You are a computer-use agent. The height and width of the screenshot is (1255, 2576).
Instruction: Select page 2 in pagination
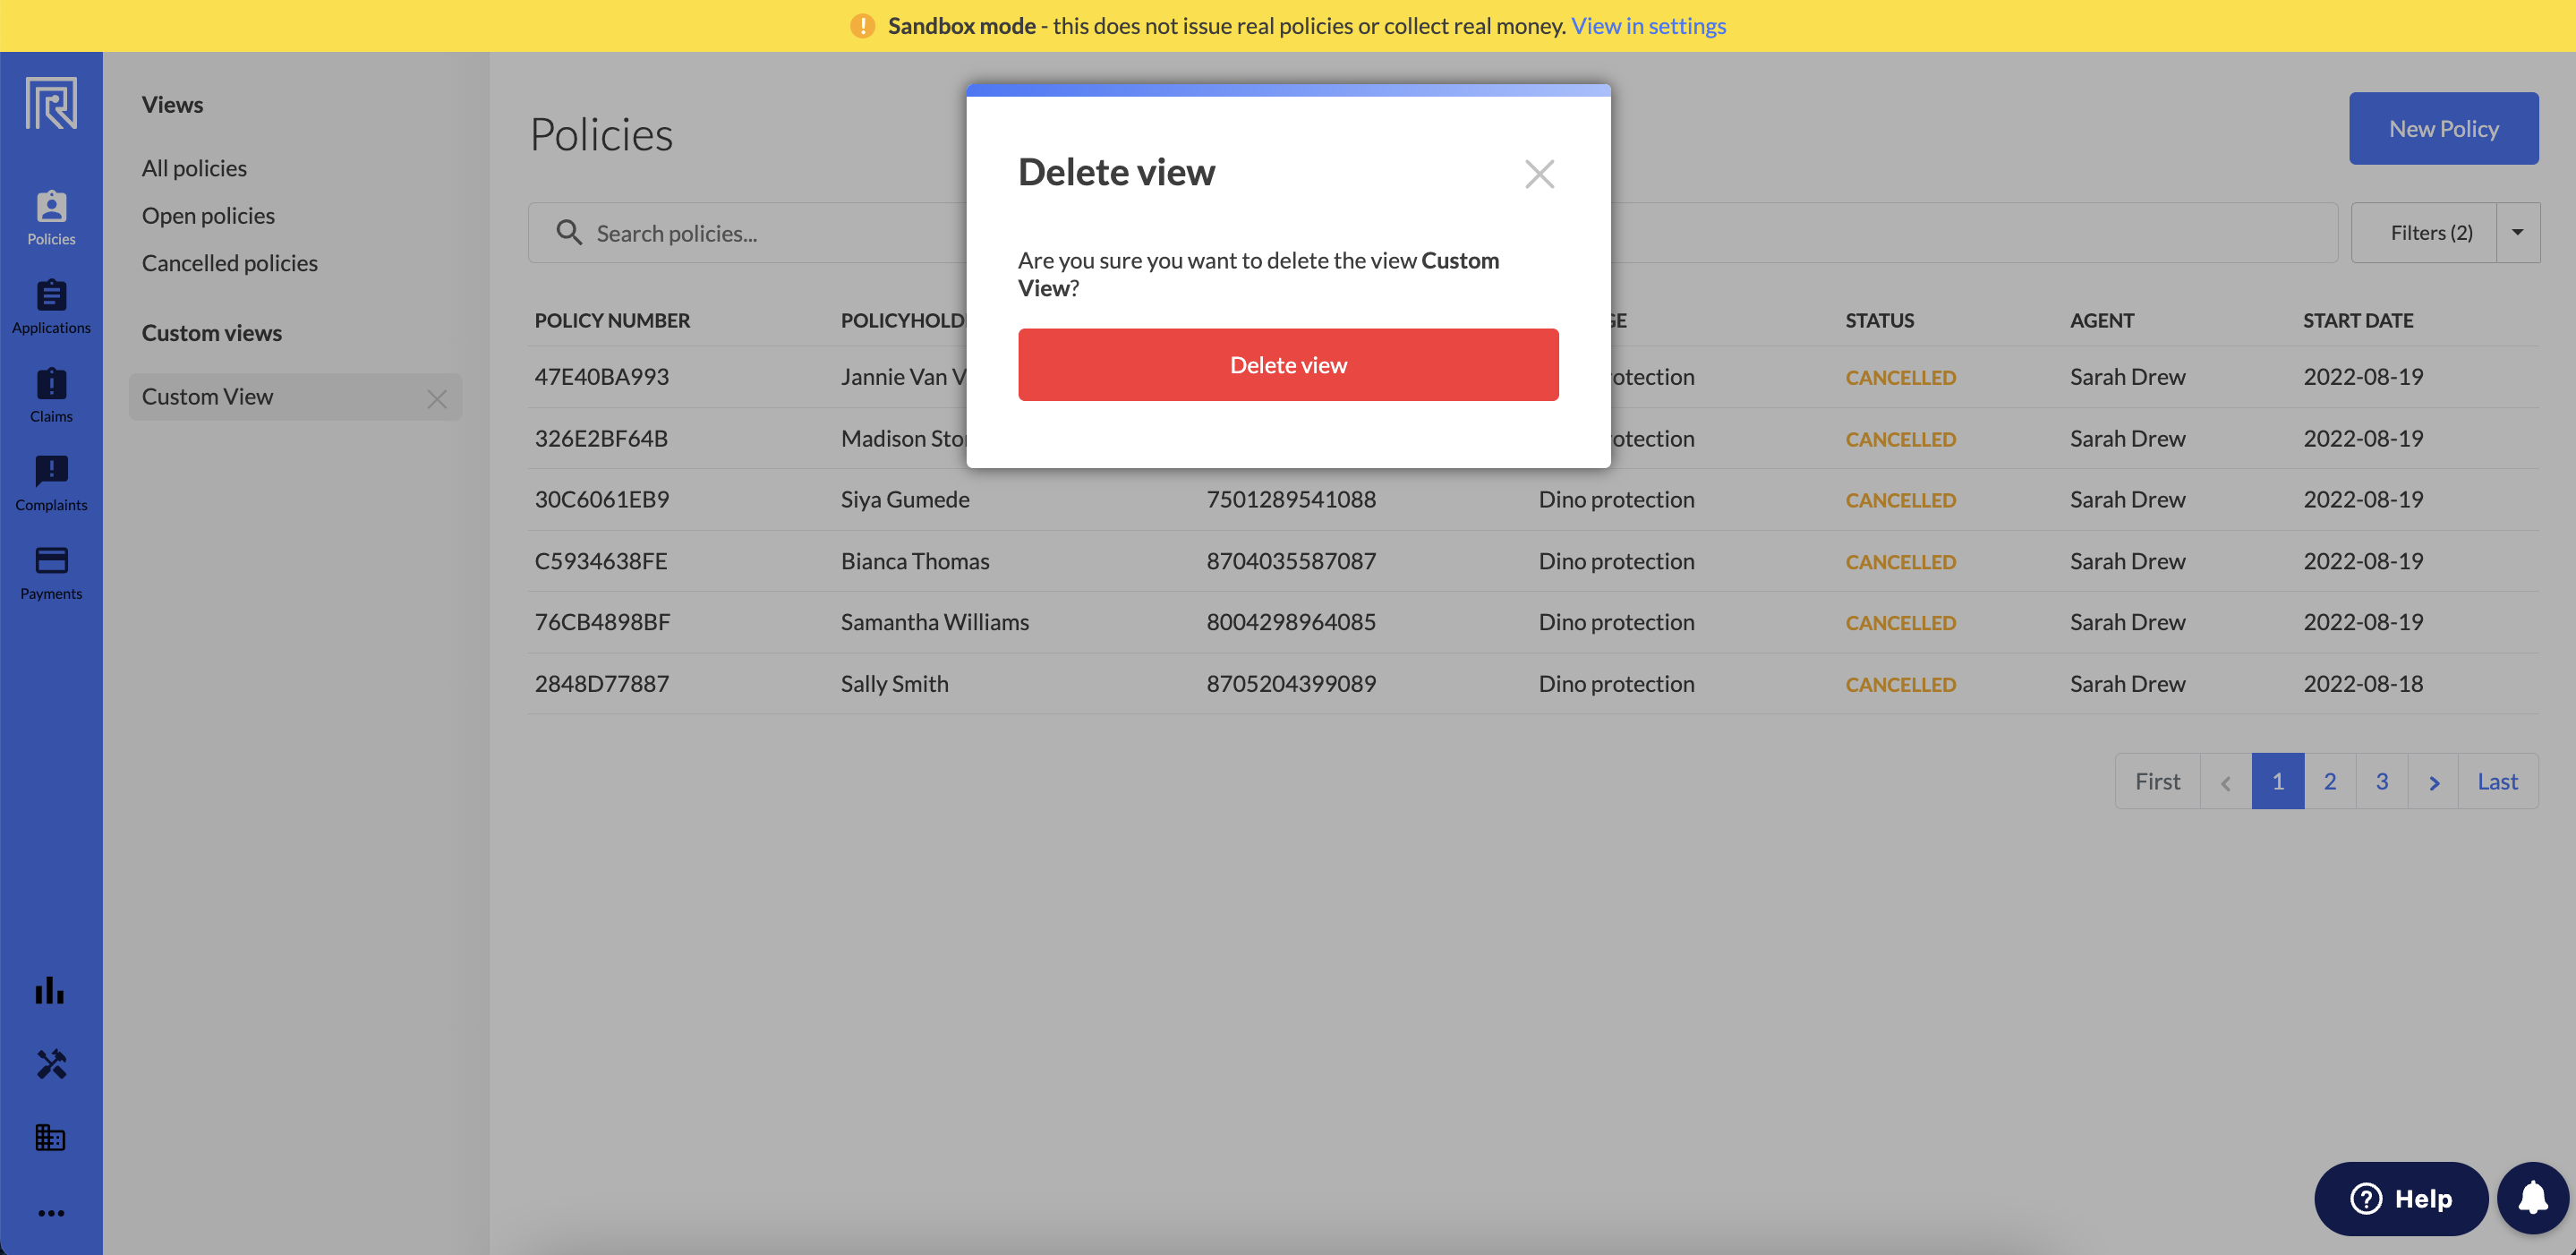point(2330,781)
